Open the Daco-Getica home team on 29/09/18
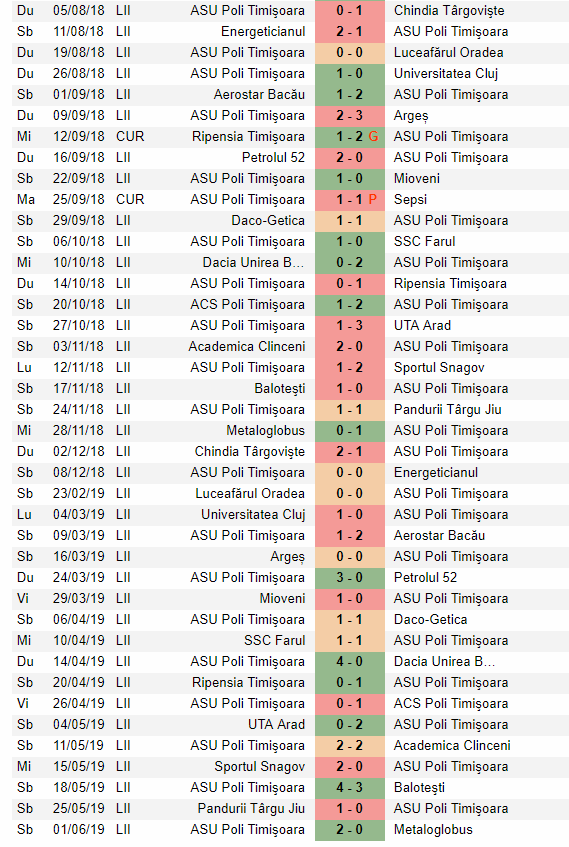569x847 pixels. click(x=269, y=221)
